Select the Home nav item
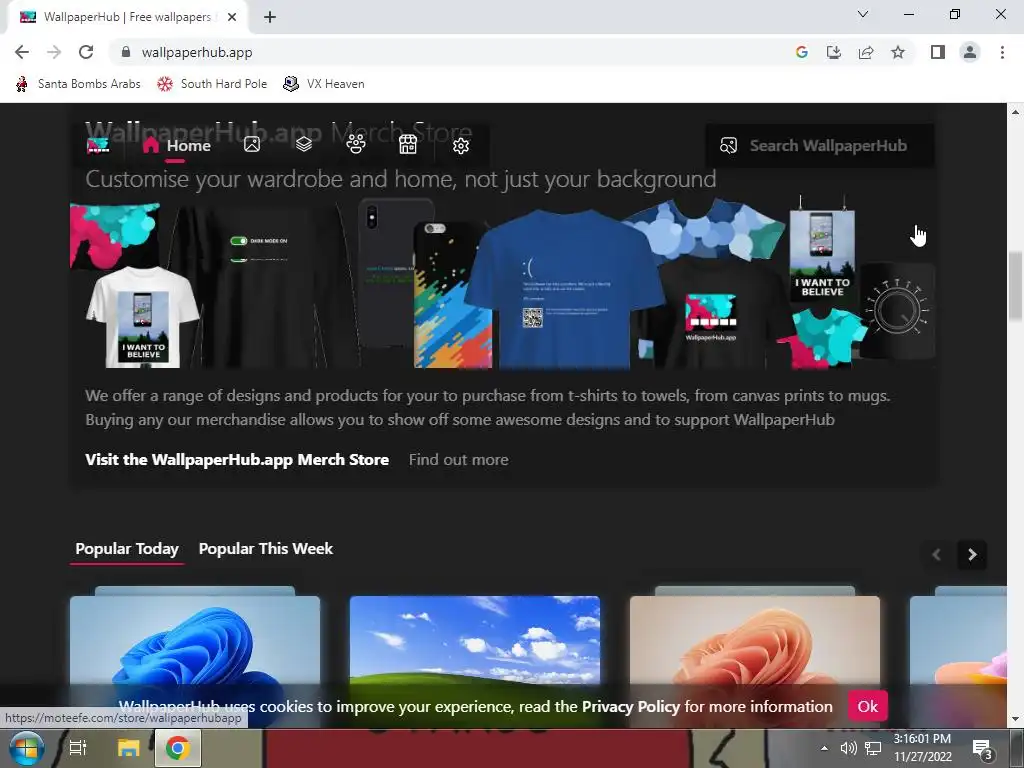Viewport: 1024px width, 768px height. point(177,145)
